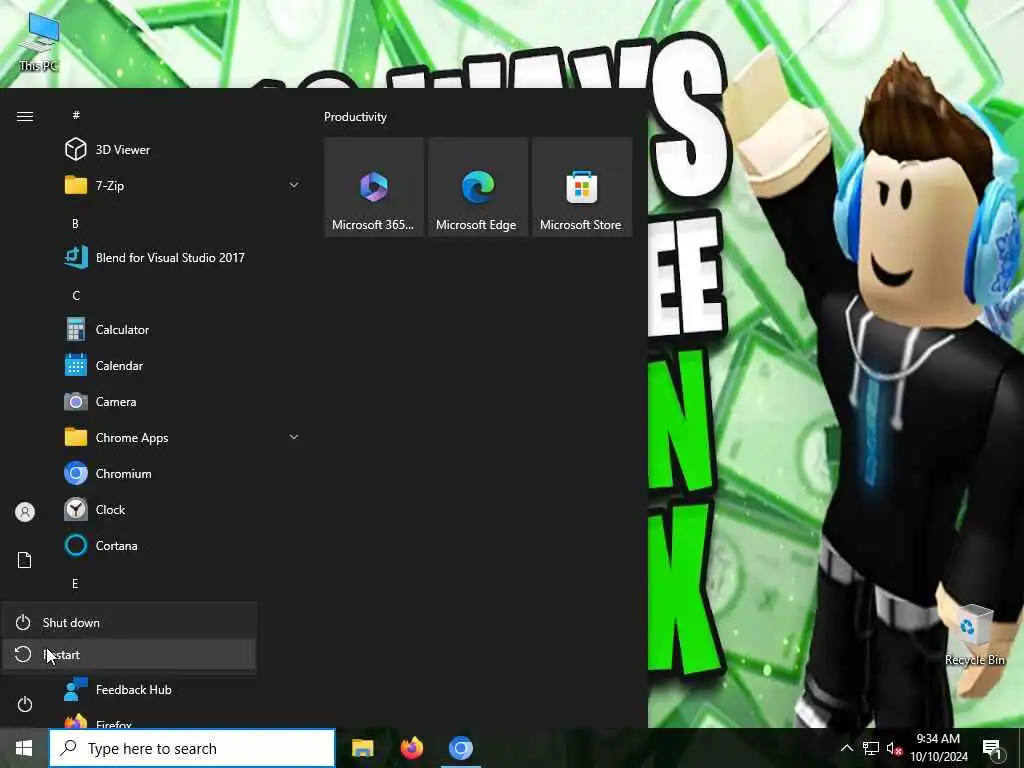Viewport: 1024px width, 768px height.
Task: Open the network status tray icon
Action: tap(871, 748)
